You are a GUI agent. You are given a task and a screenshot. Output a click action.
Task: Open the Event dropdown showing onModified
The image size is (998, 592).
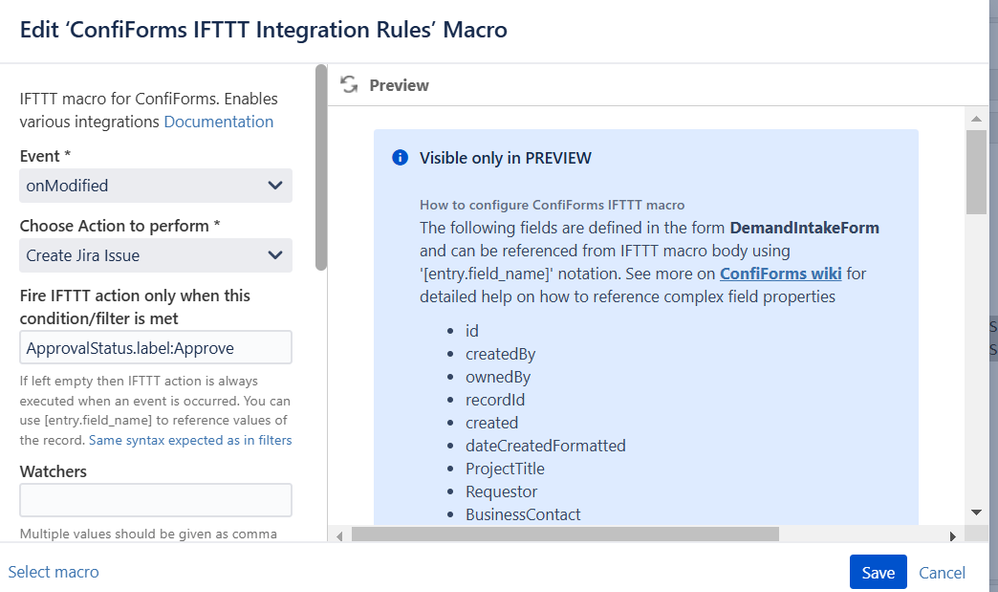pyautogui.click(x=155, y=186)
